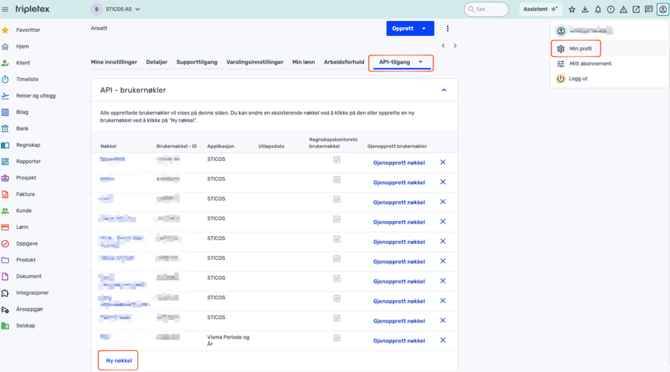Go to next employee arrow
Image resolution: width=670 pixels, height=372 pixels.
click(x=455, y=46)
